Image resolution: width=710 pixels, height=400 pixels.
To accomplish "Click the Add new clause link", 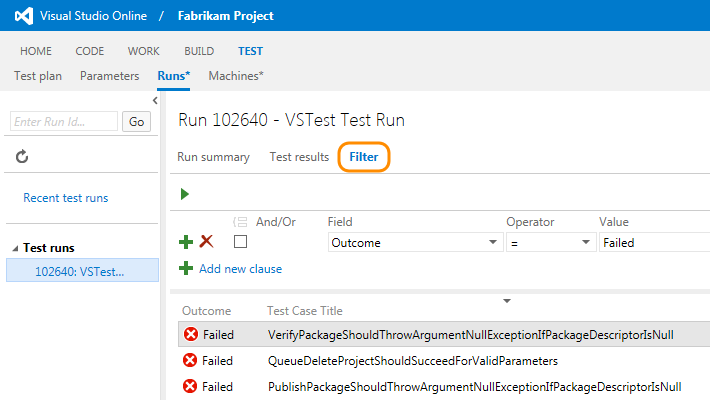I will coord(240,269).
